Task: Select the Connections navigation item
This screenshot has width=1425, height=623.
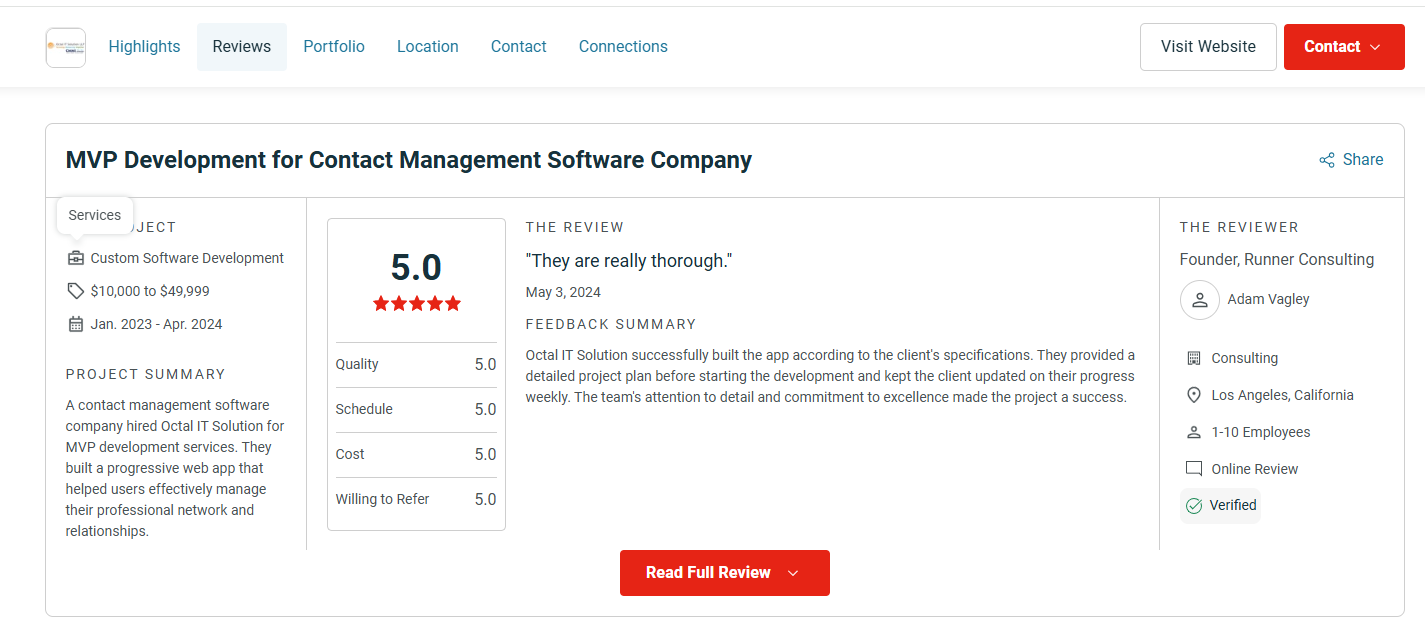Action: (x=623, y=46)
